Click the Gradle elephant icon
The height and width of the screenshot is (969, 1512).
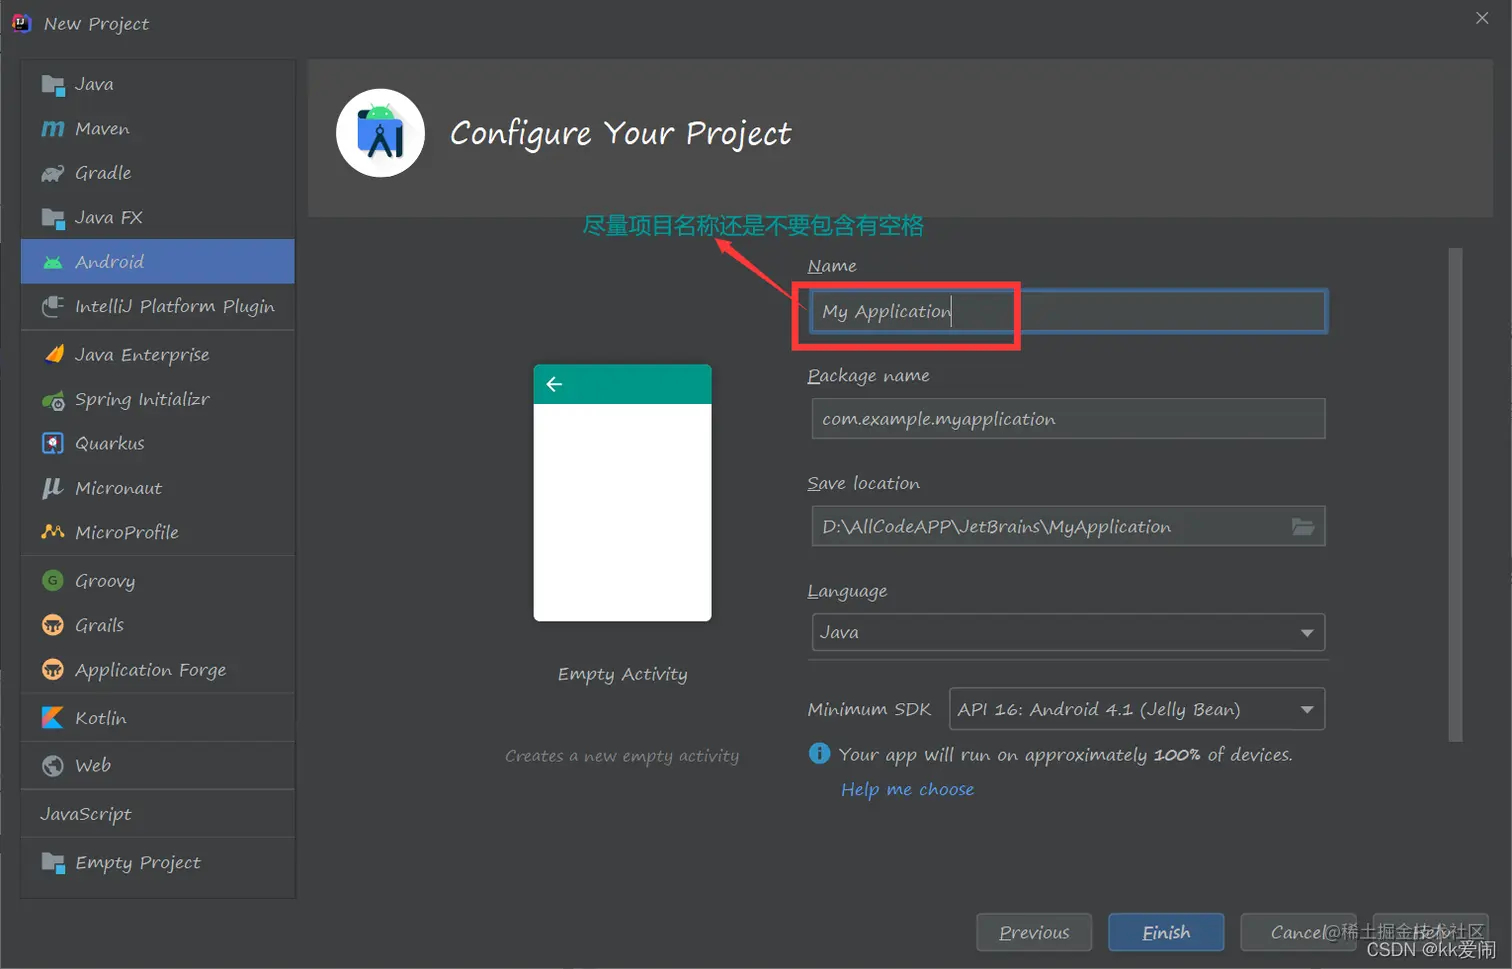click(x=53, y=174)
